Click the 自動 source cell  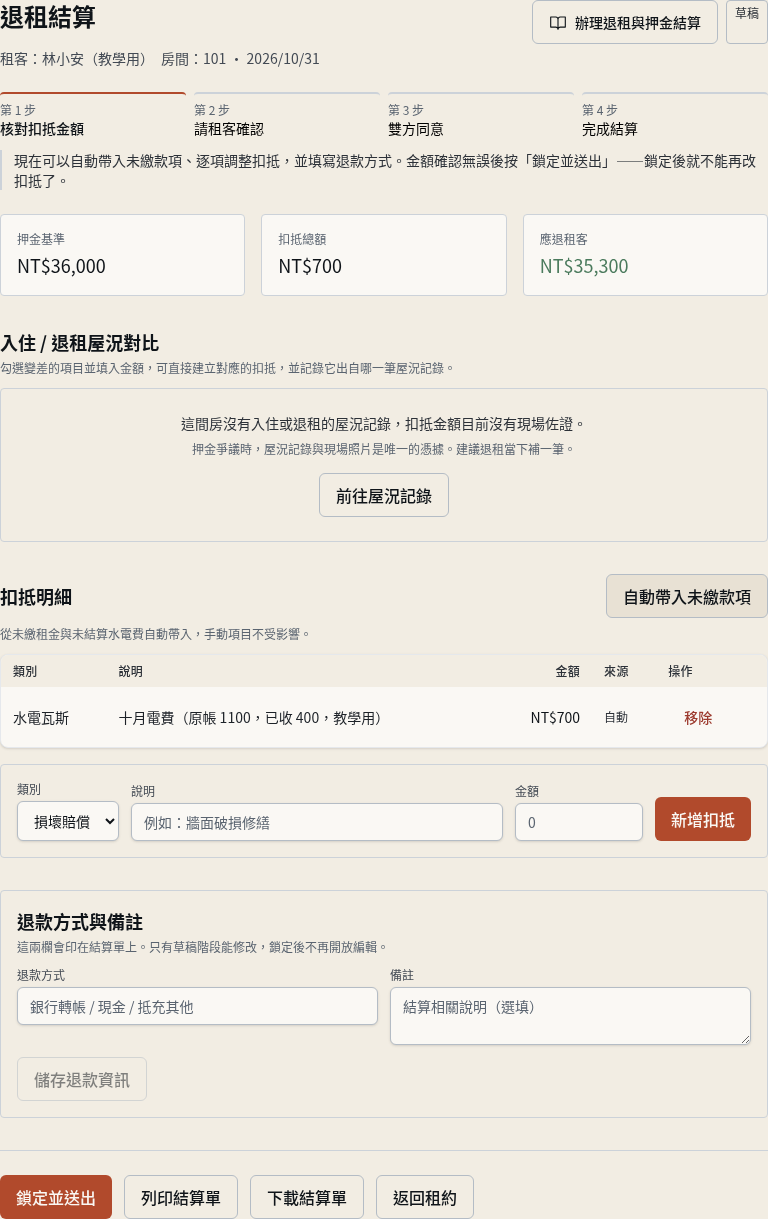[x=616, y=717]
